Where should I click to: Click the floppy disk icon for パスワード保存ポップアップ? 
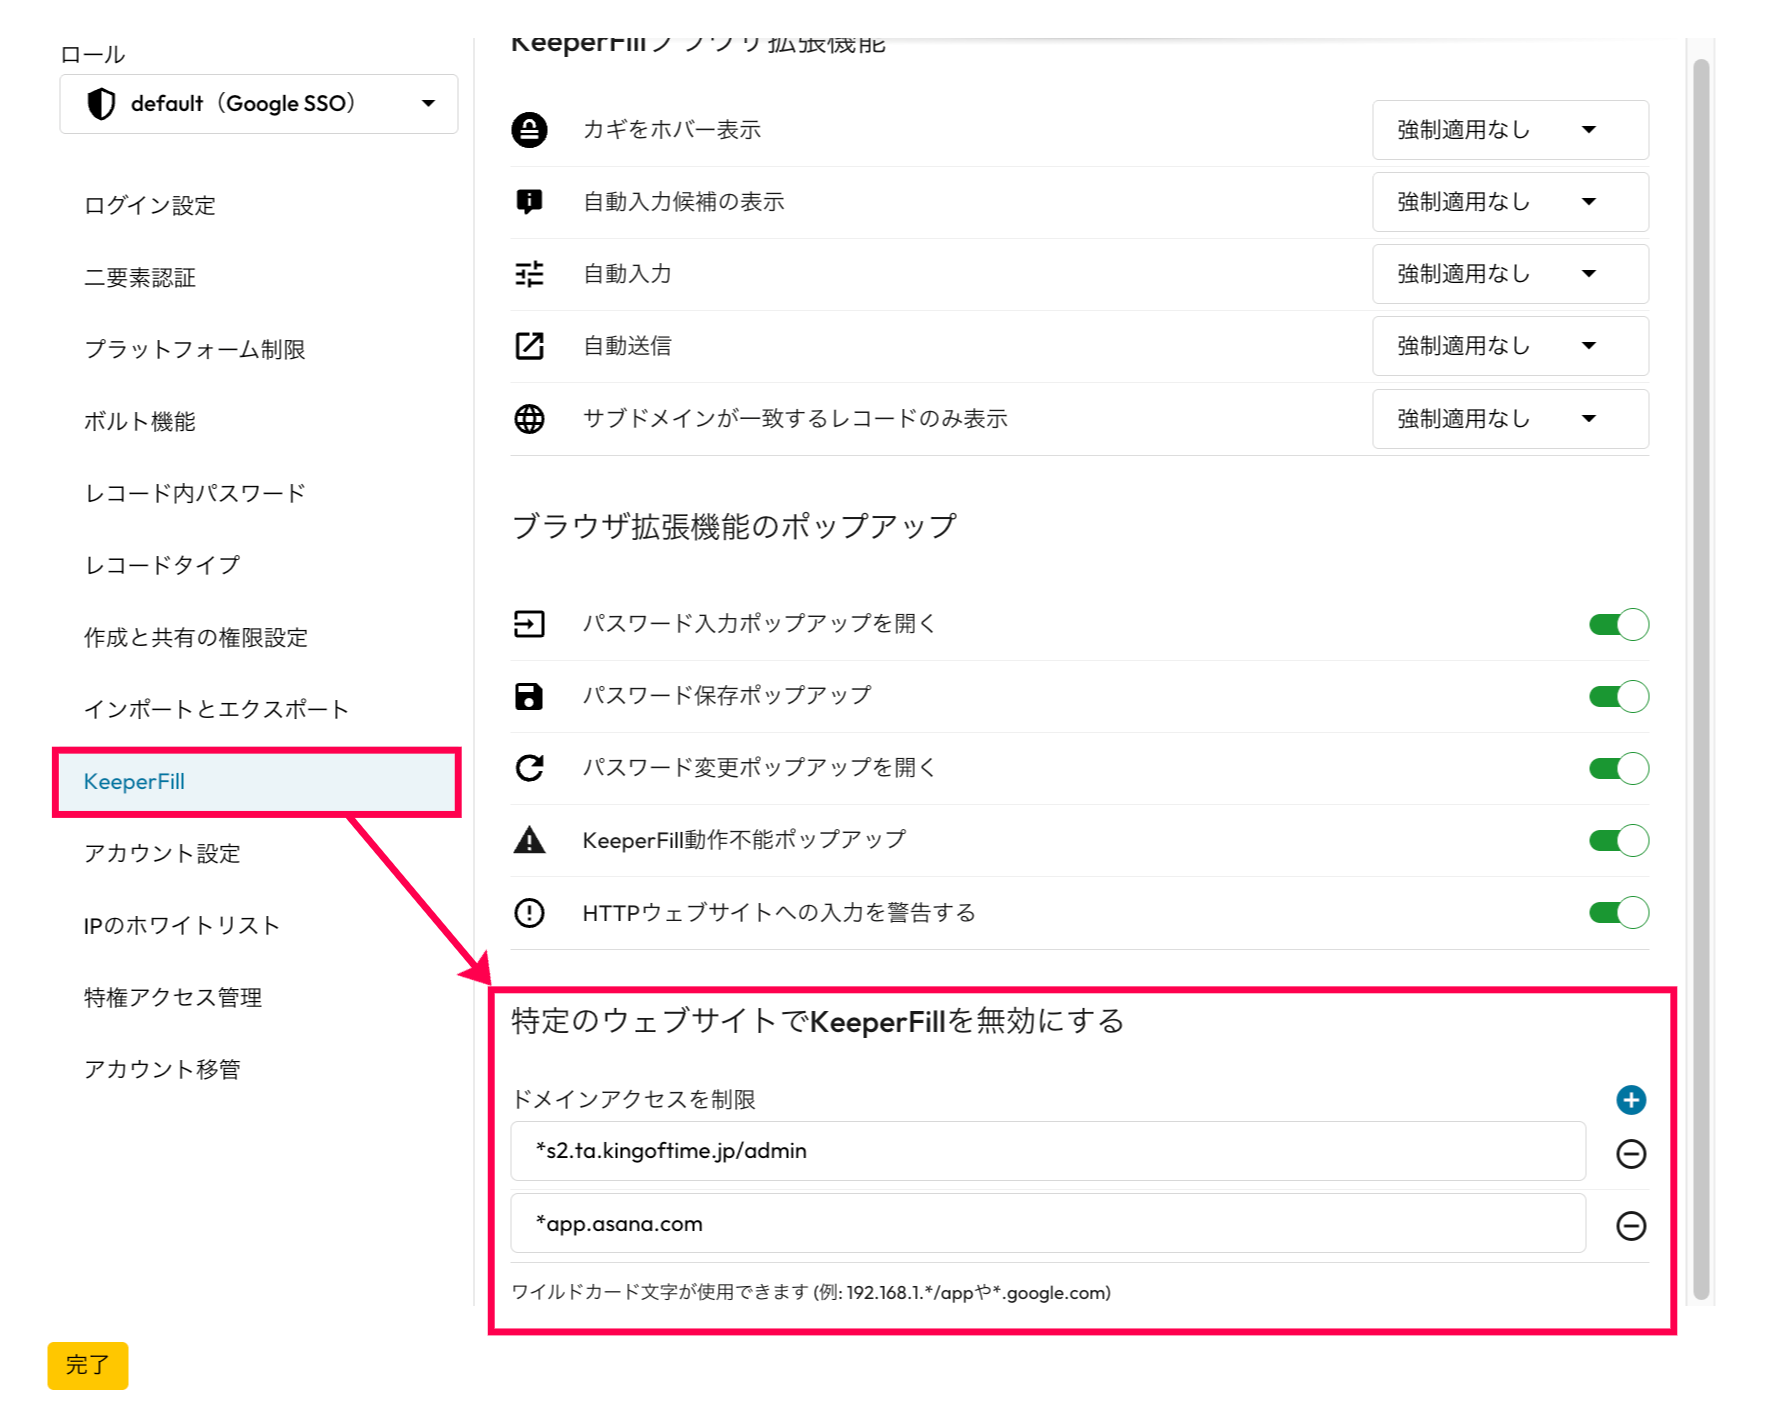529,696
